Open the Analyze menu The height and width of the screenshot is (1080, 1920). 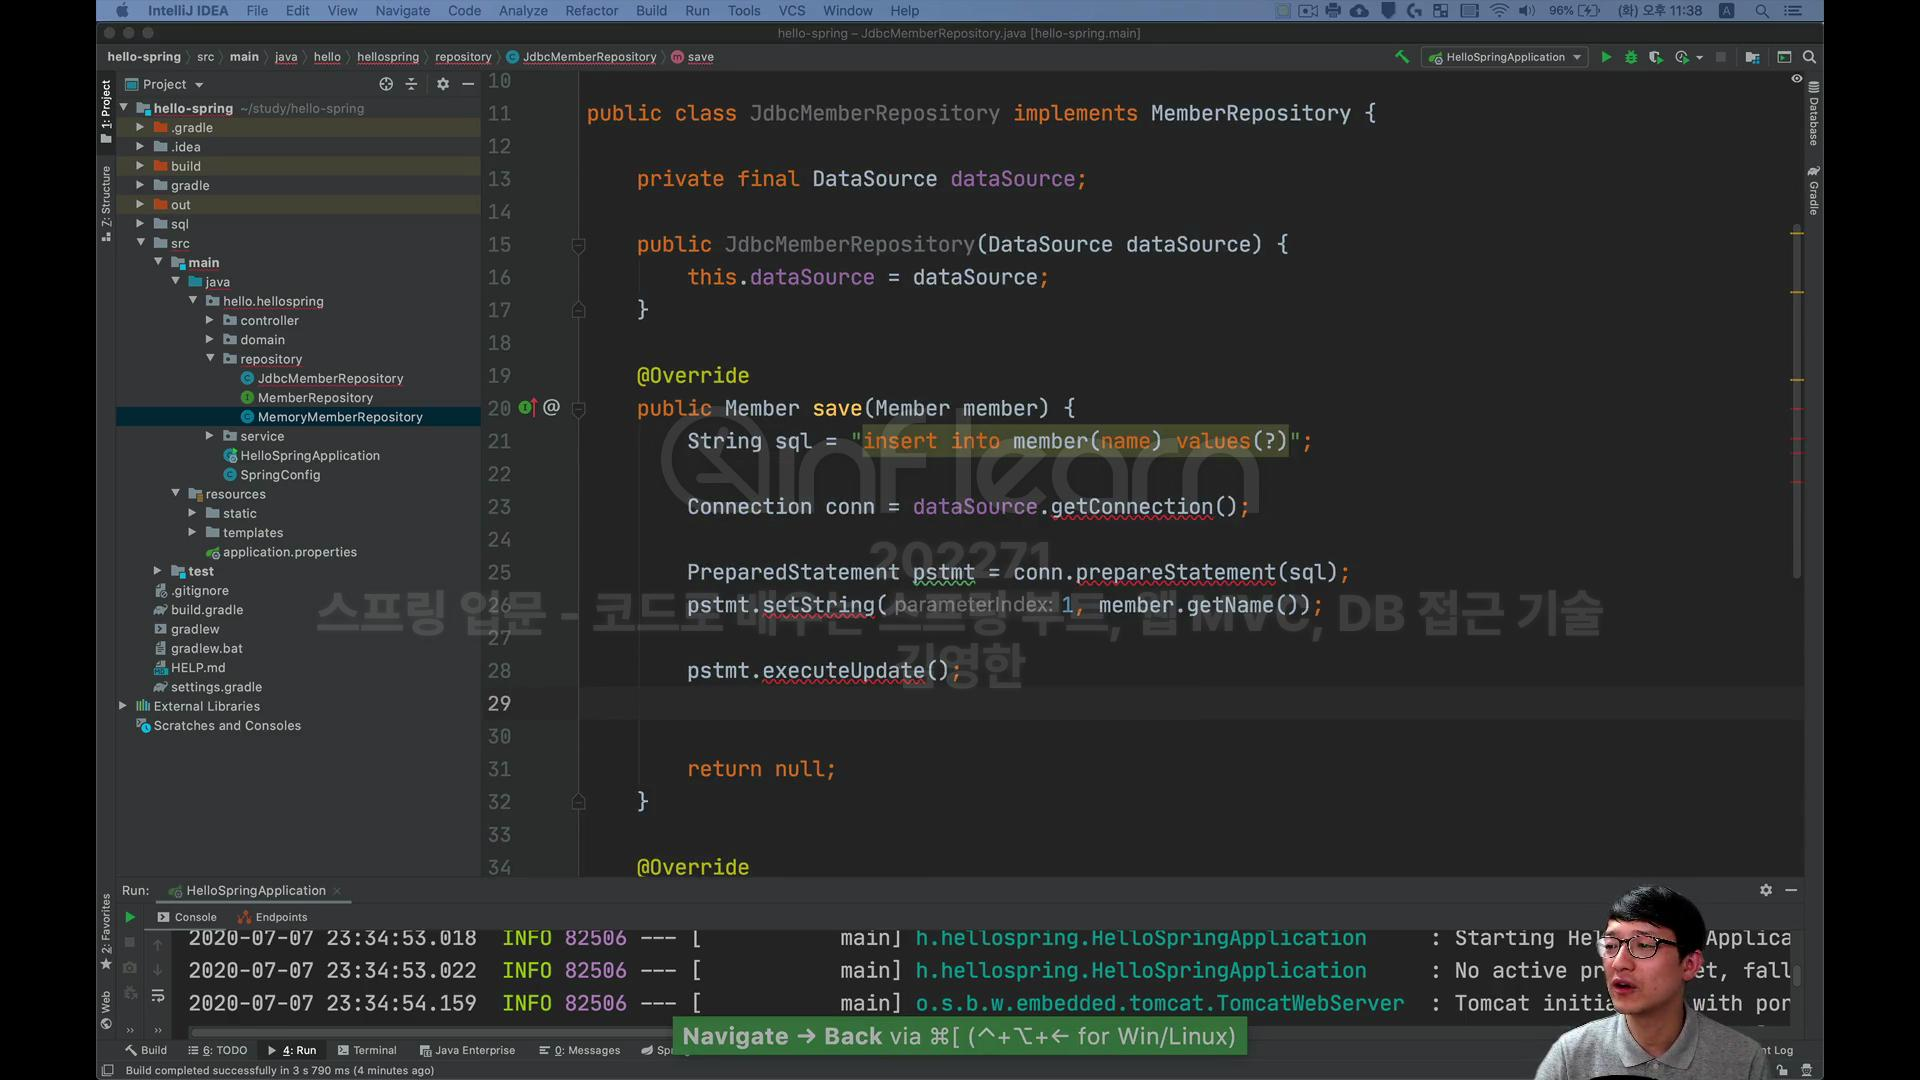click(x=523, y=11)
